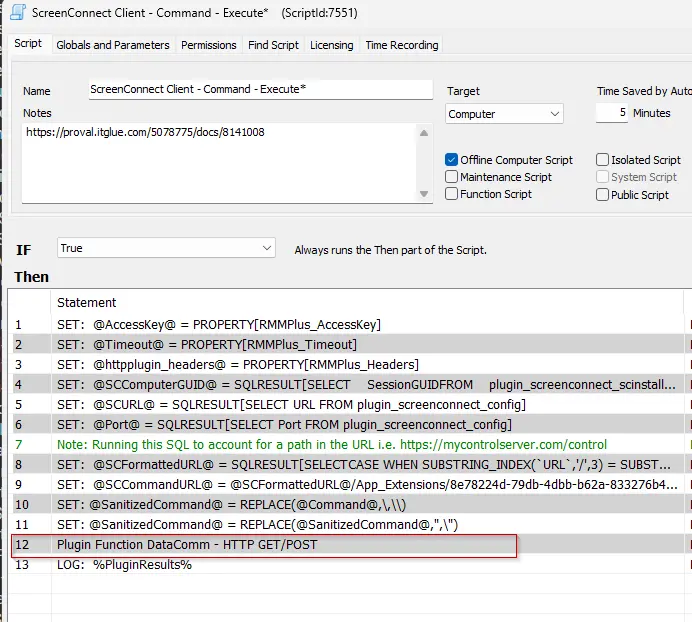692x622 pixels.
Task: Click the script window title icon
Action: coord(18,12)
